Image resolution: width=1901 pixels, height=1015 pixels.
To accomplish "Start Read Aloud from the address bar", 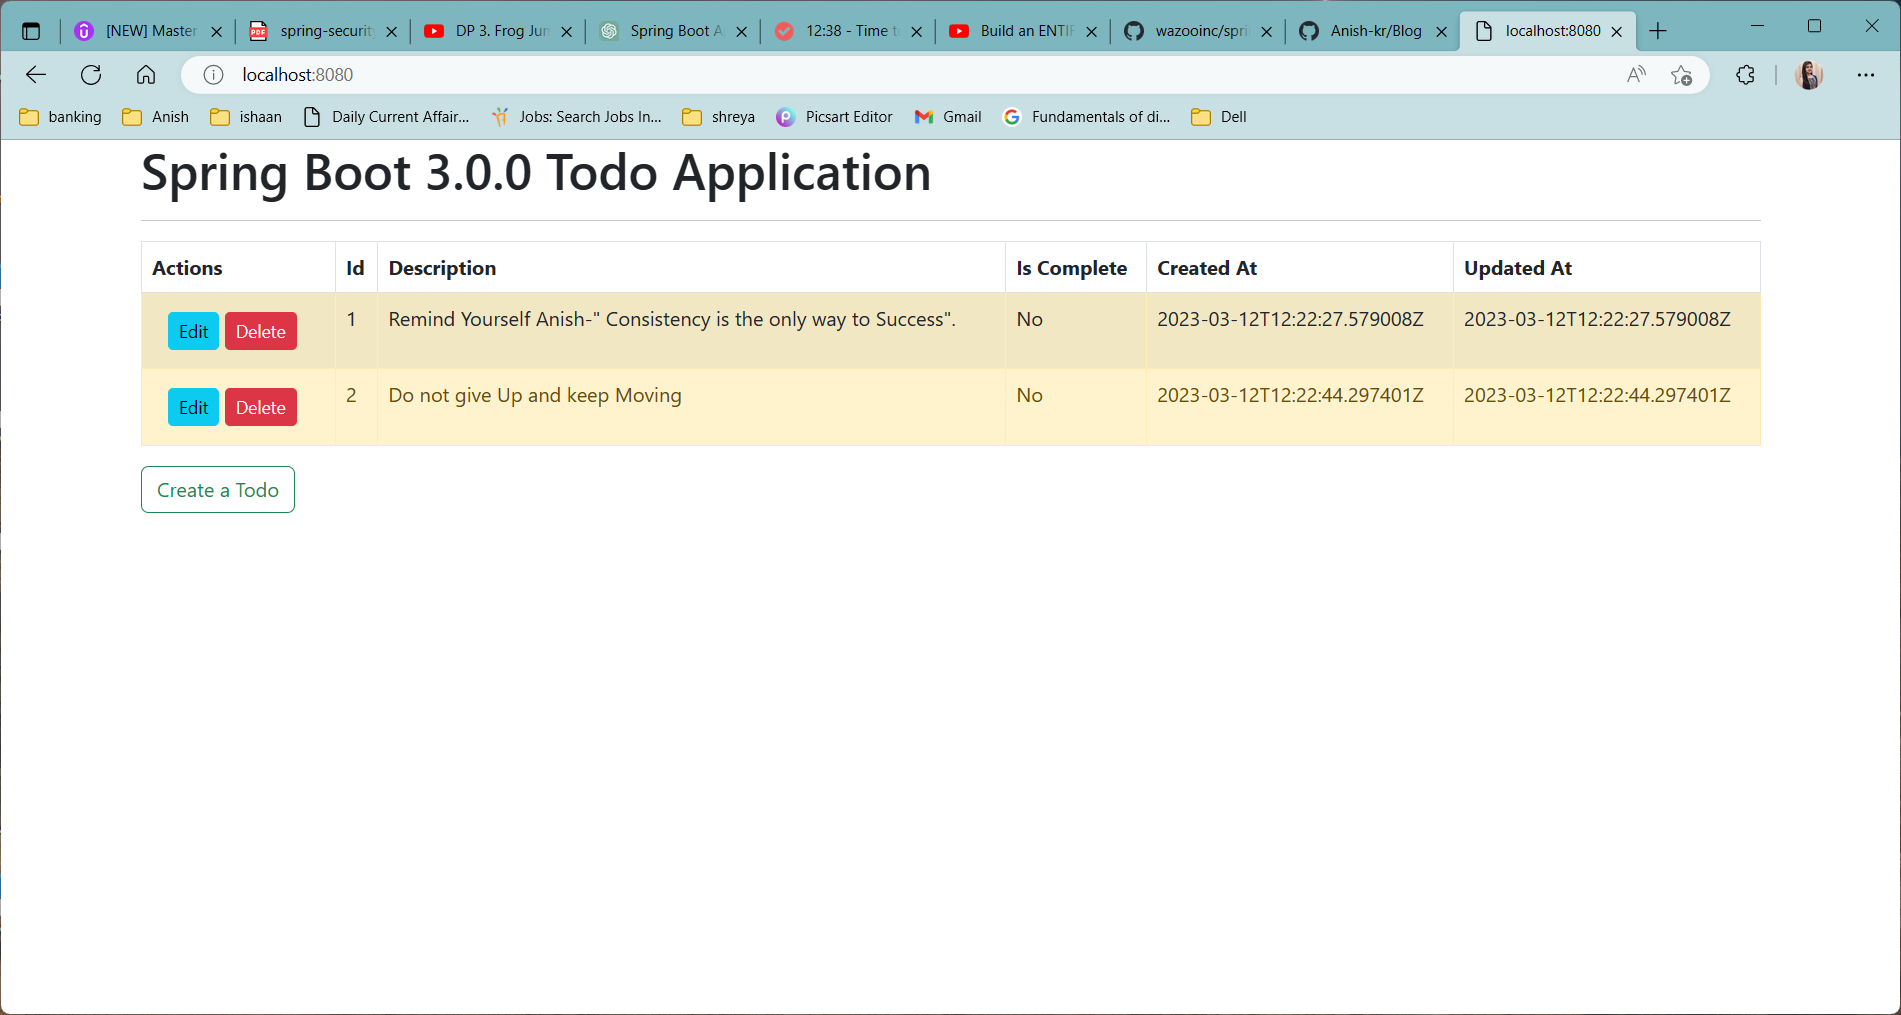I will click(x=1636, y=74).
